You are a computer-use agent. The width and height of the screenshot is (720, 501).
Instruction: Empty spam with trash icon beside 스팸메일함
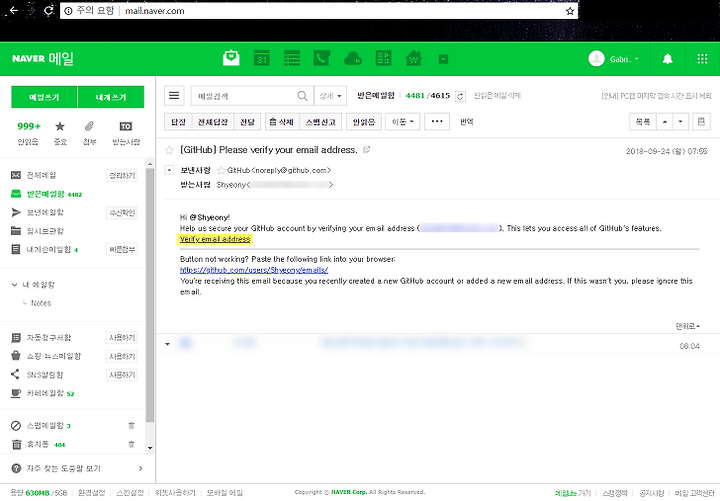click(x=131, y=426)
